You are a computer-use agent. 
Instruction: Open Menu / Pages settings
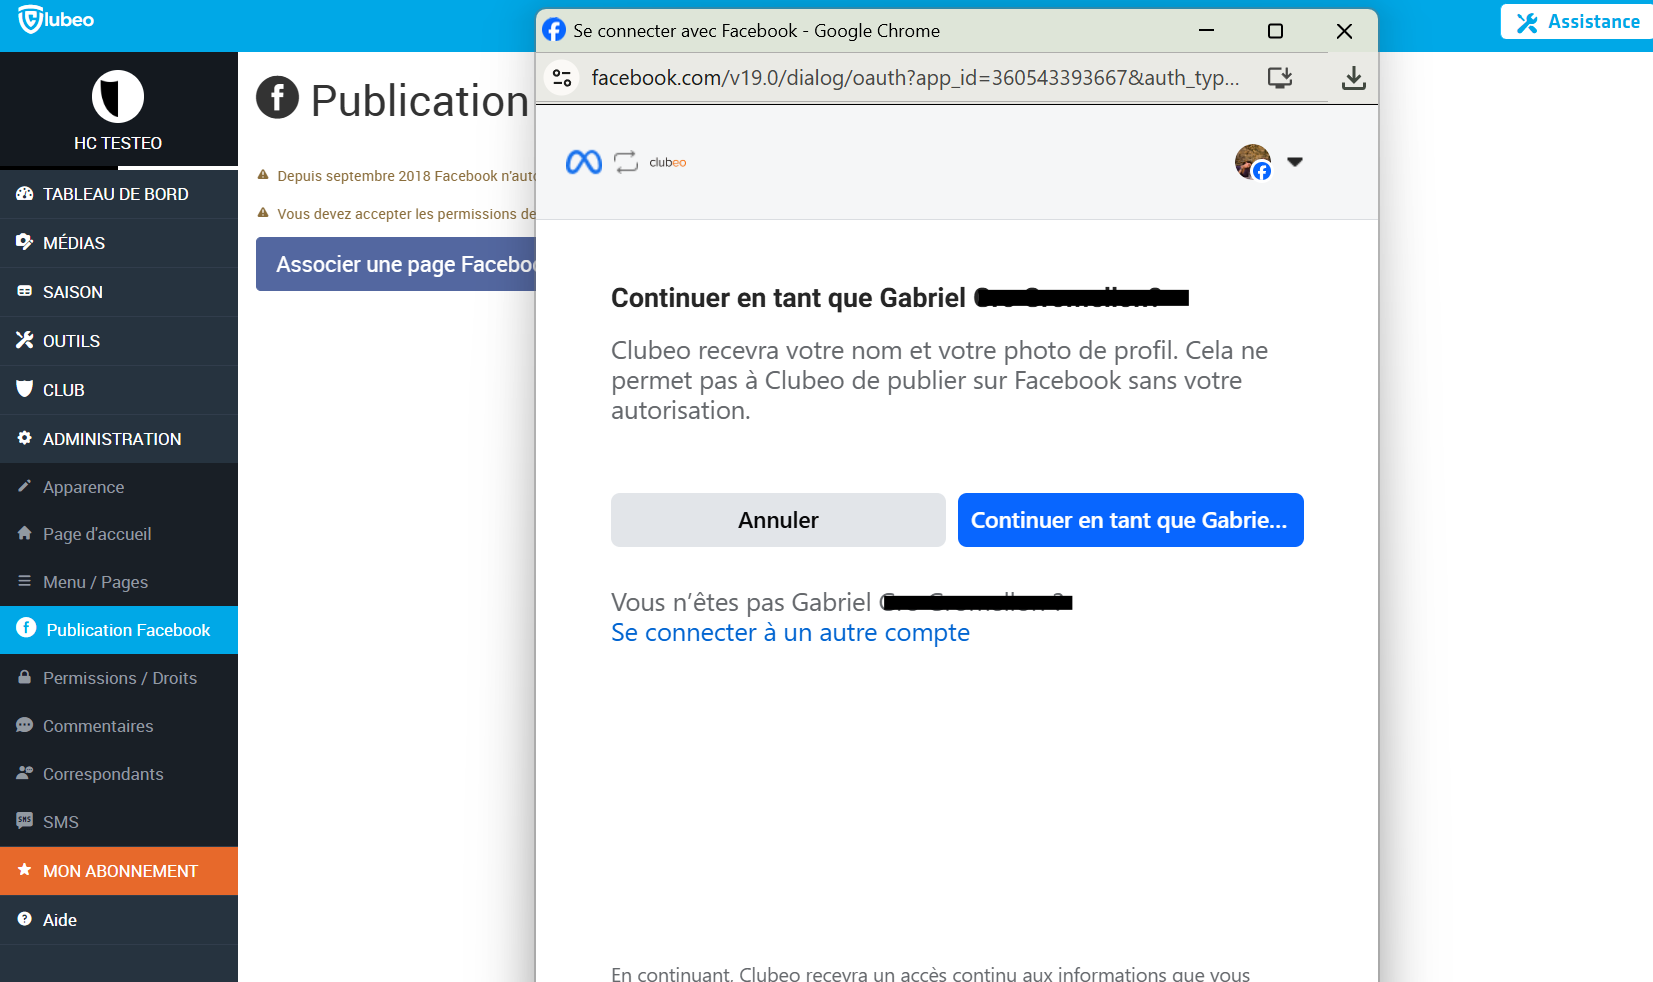click(x=119, y=582)
